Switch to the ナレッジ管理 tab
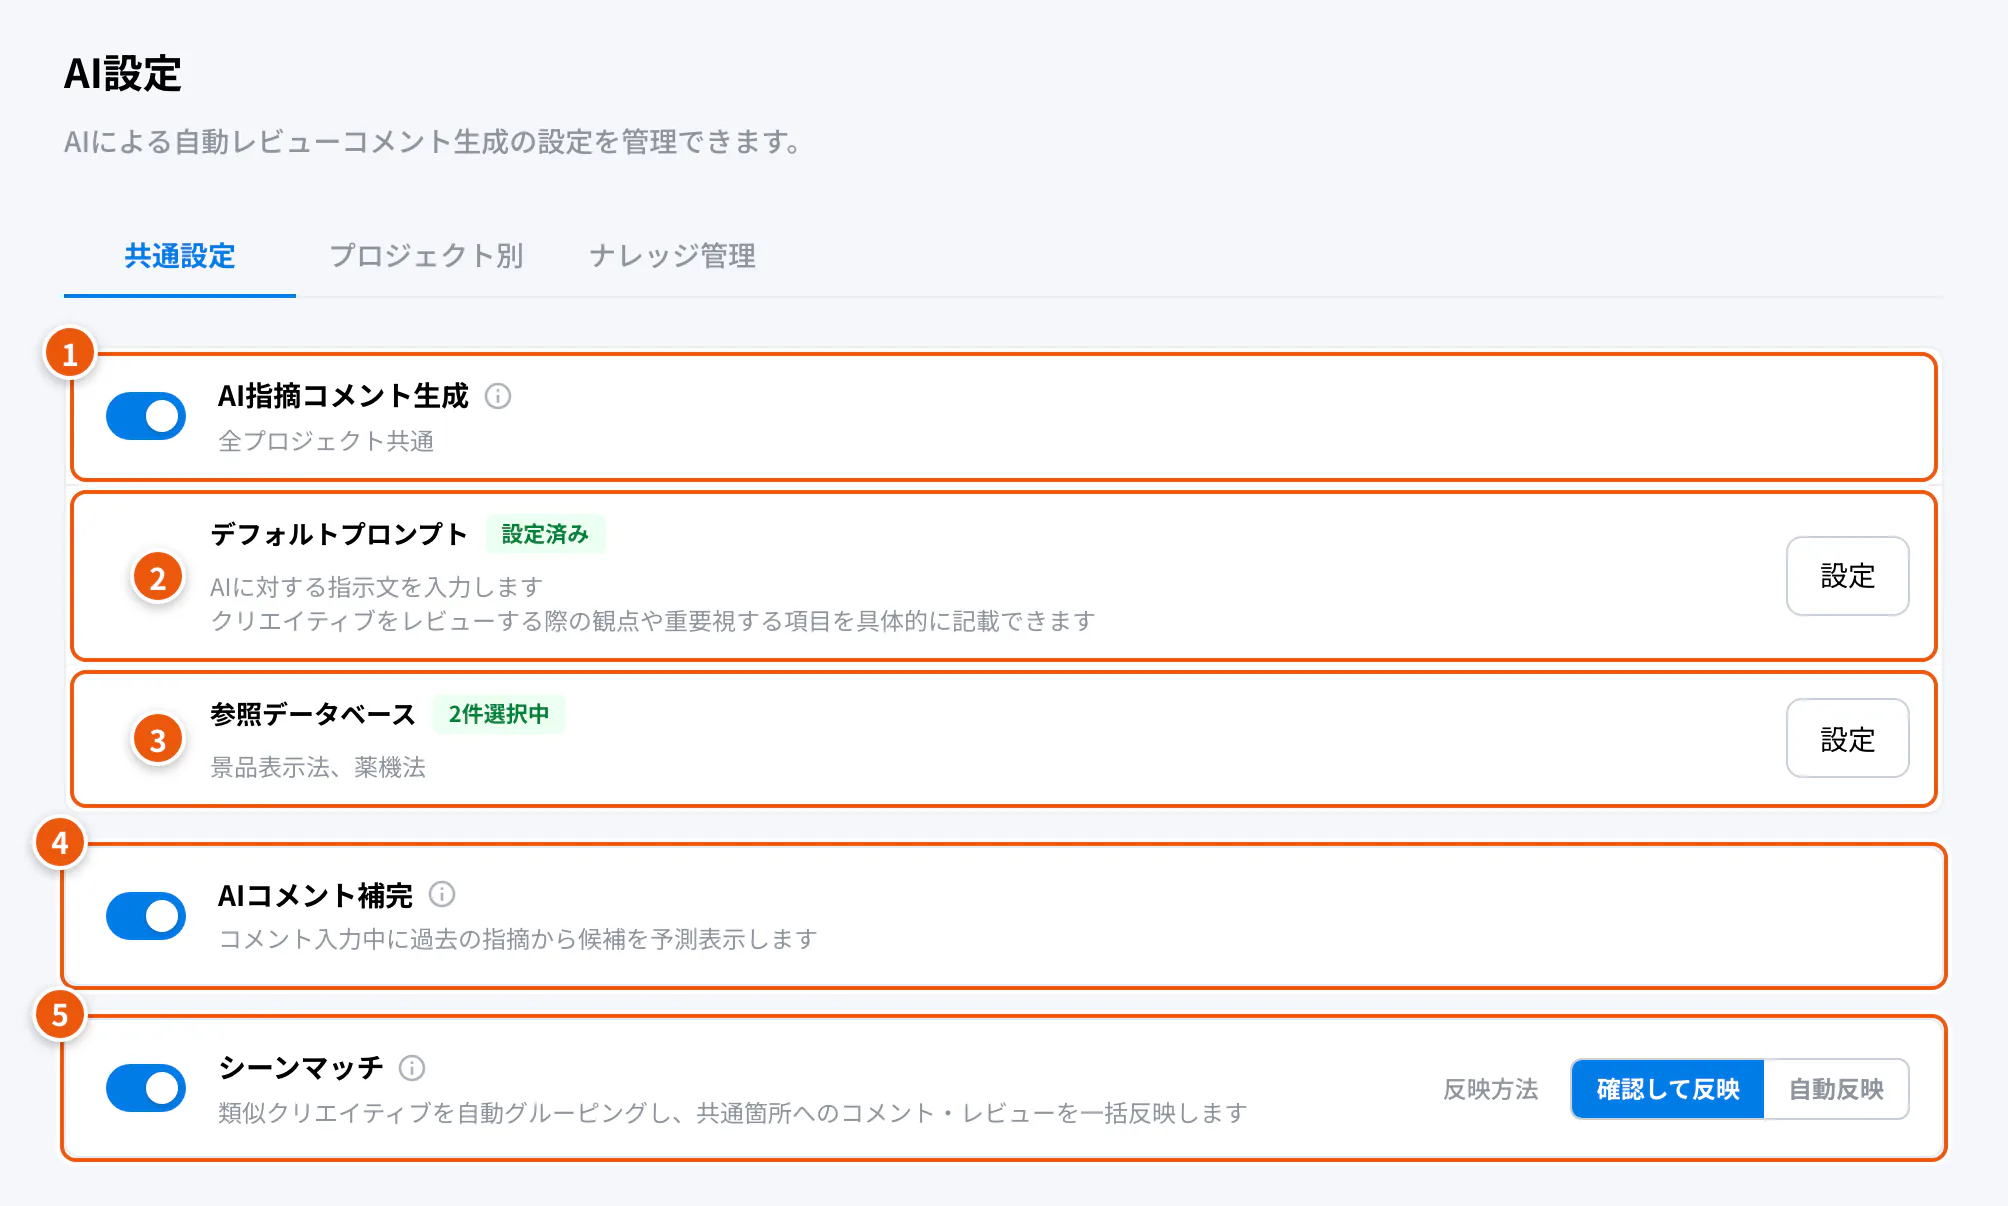This screenshot has height=1206, width=2008. [x=672, y=256]
